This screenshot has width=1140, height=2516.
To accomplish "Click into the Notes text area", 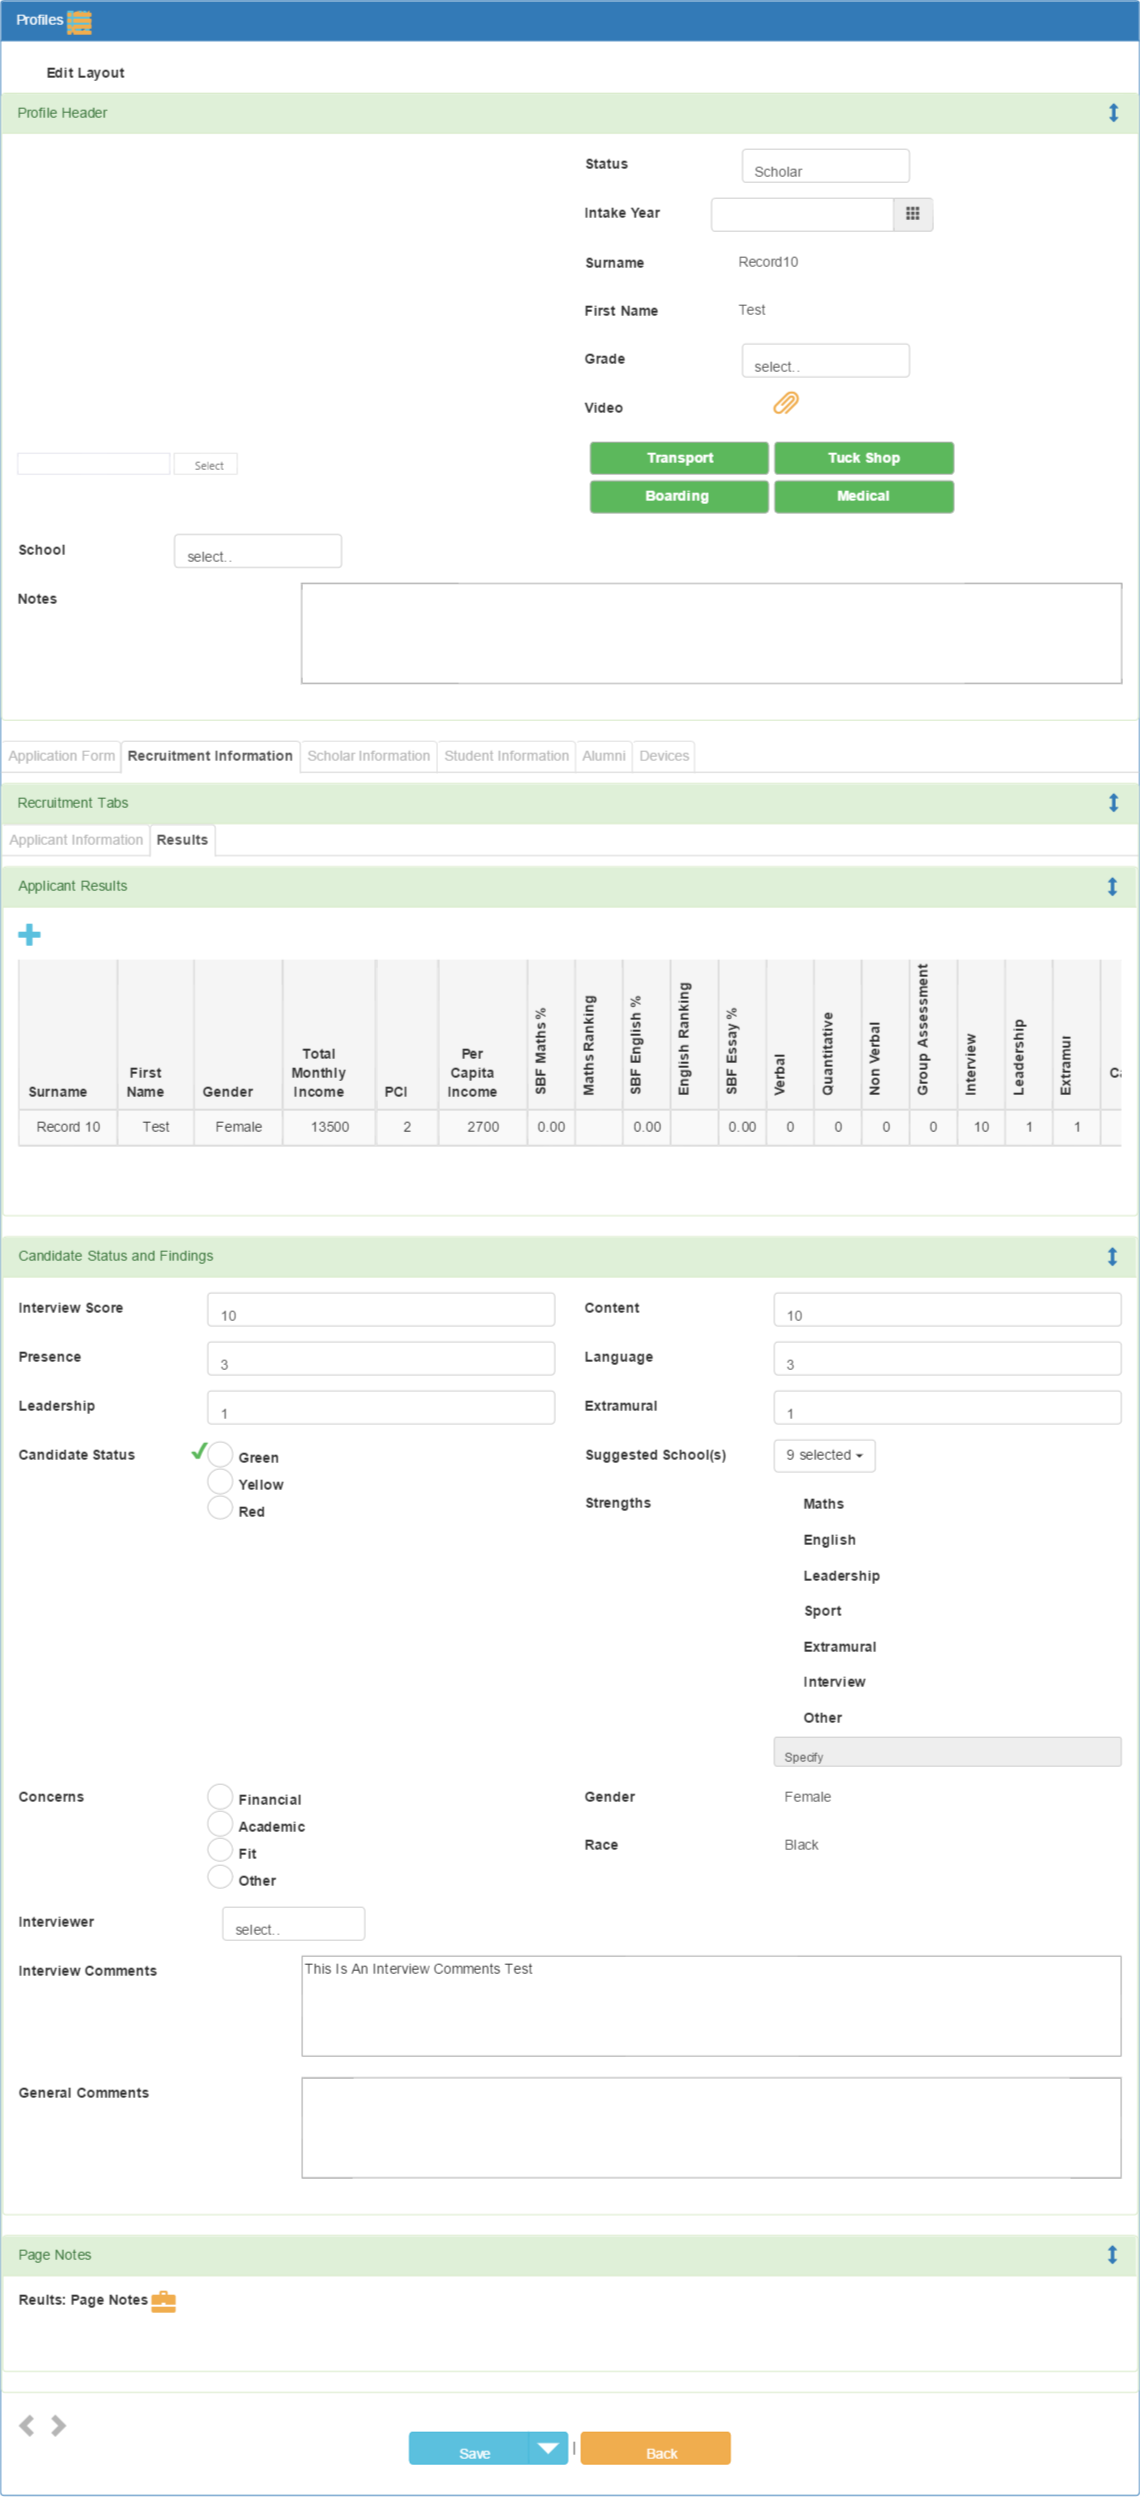I will [x=711, y=633].
